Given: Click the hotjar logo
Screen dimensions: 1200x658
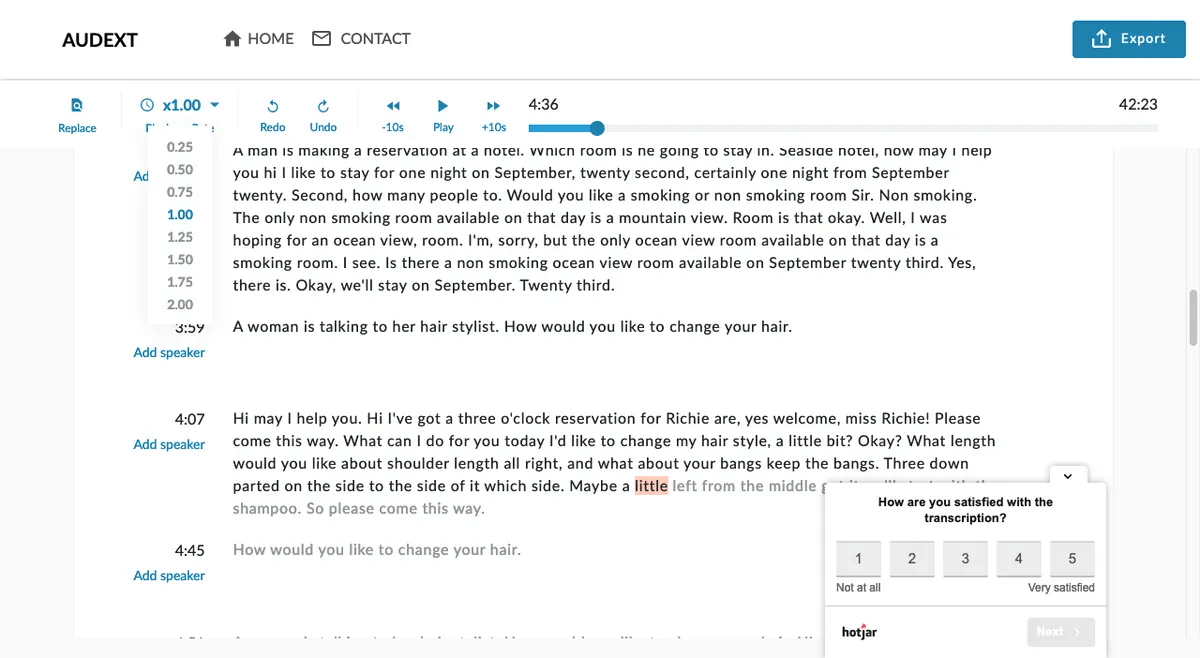Looking at the screenshot, I should [x=860, y=632].
